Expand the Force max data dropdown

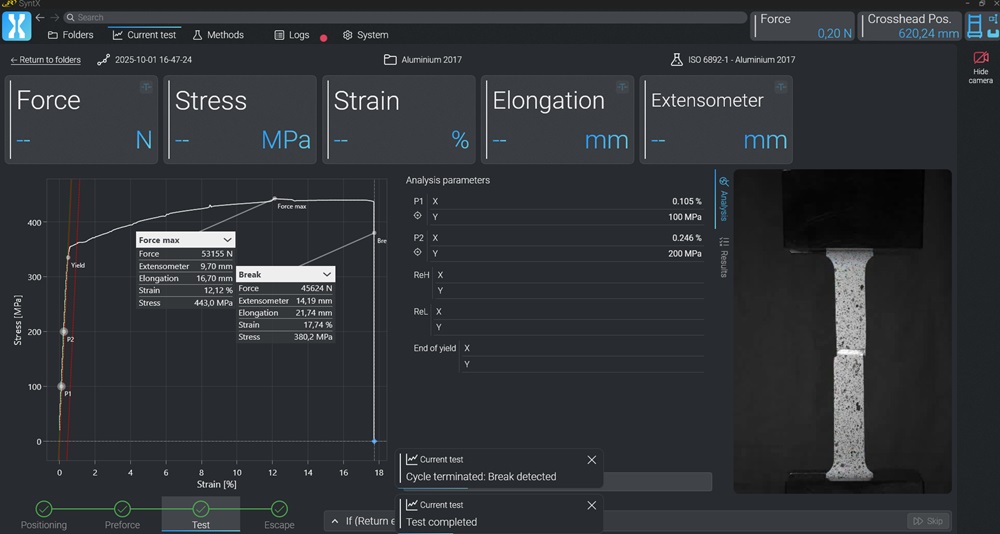[x=227, y=240]
